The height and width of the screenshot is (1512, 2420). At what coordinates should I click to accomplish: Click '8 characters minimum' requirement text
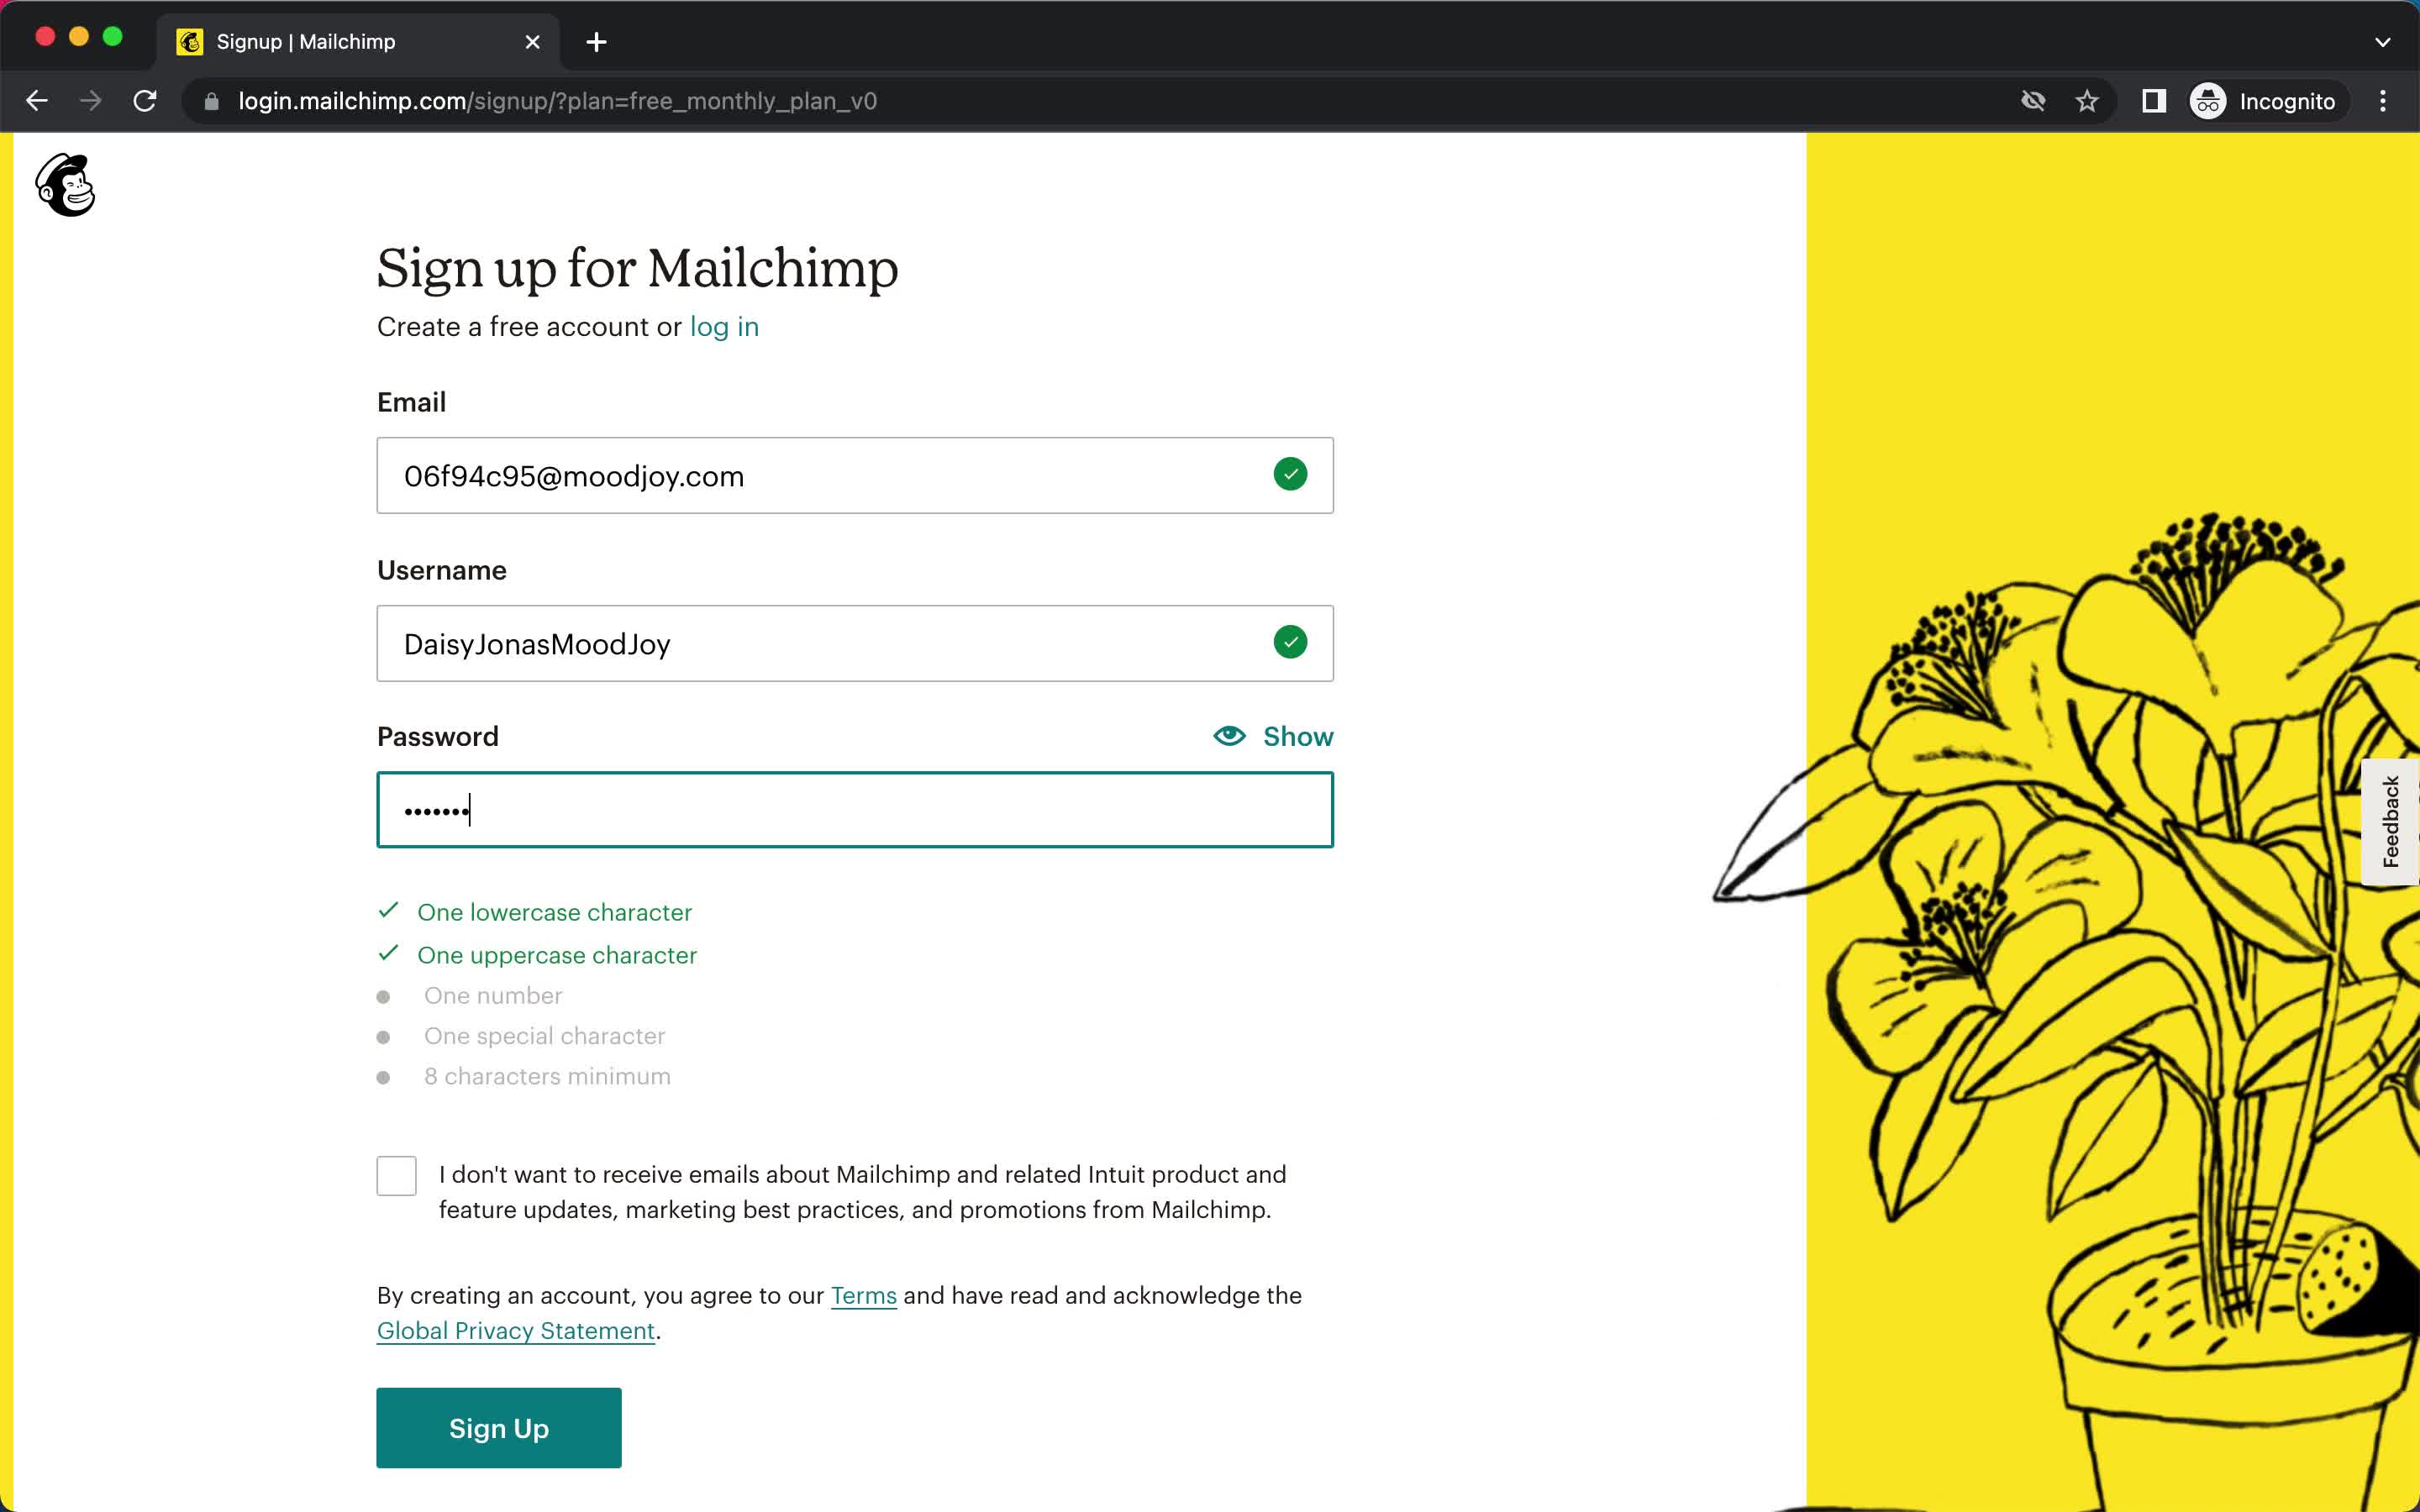pyautogui.click(x=547, y=1076)
